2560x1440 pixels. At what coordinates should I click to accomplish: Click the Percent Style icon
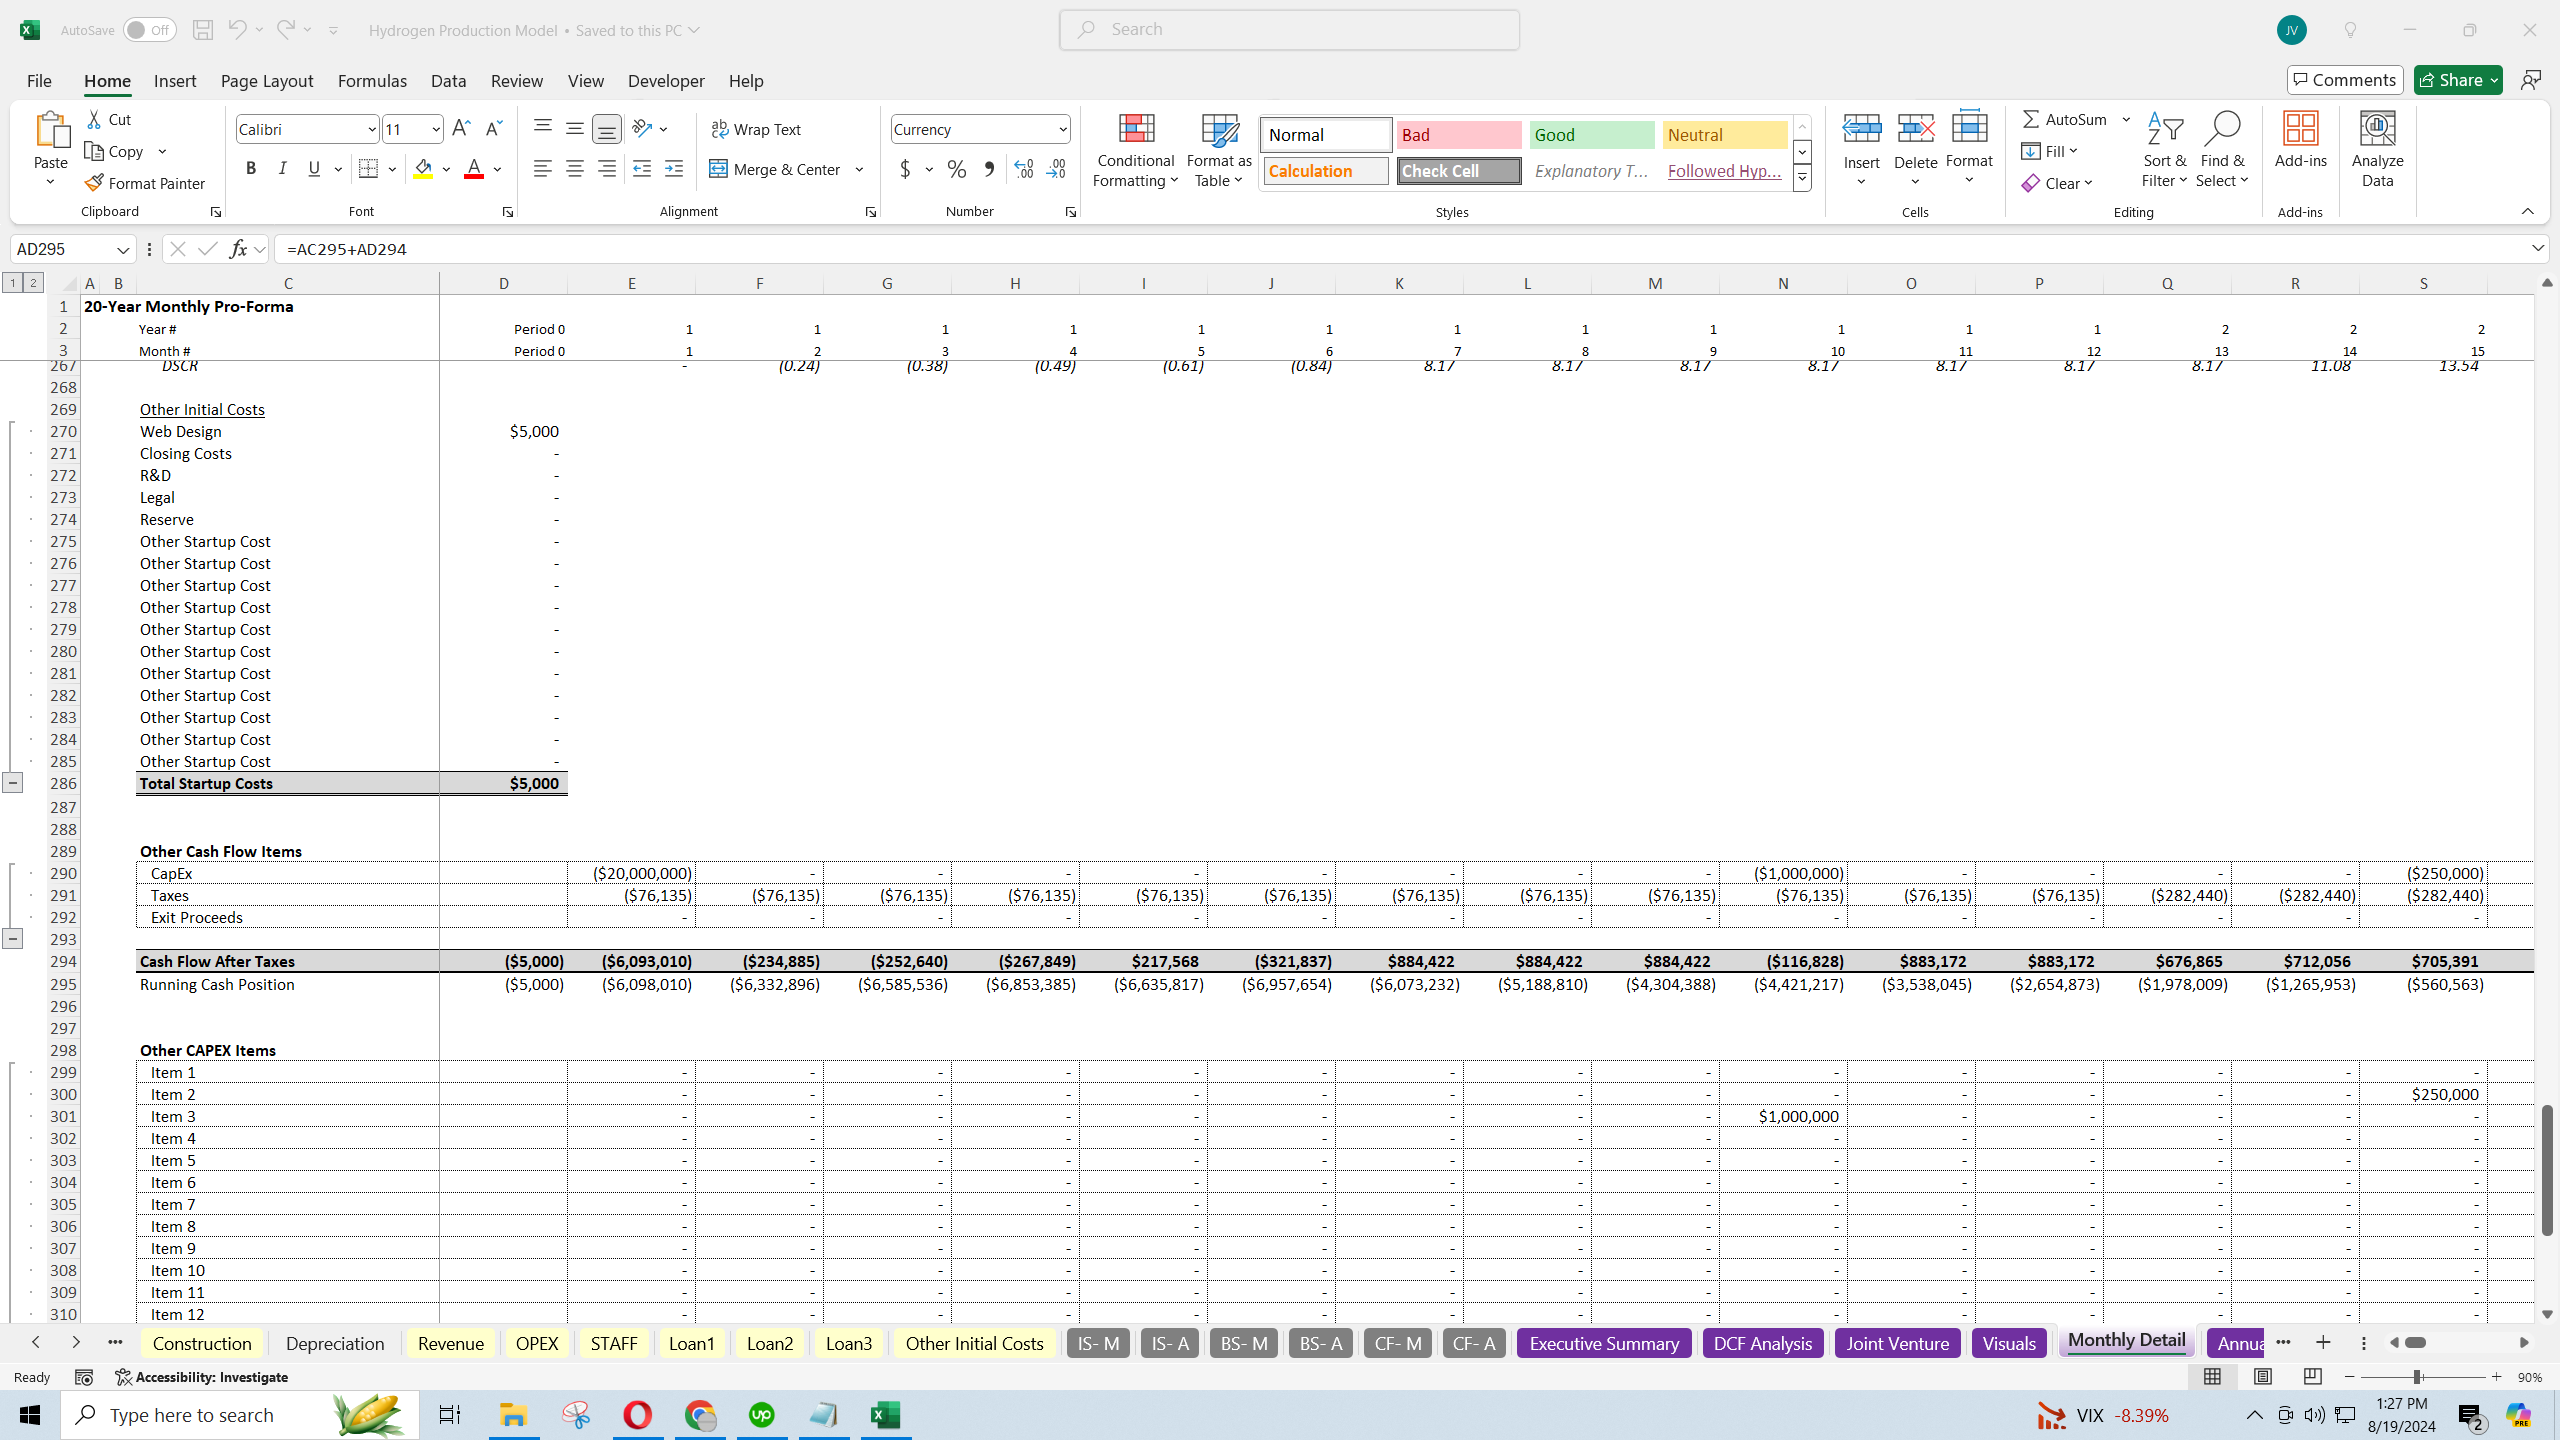pyautogui.click(x=957, y=169)
